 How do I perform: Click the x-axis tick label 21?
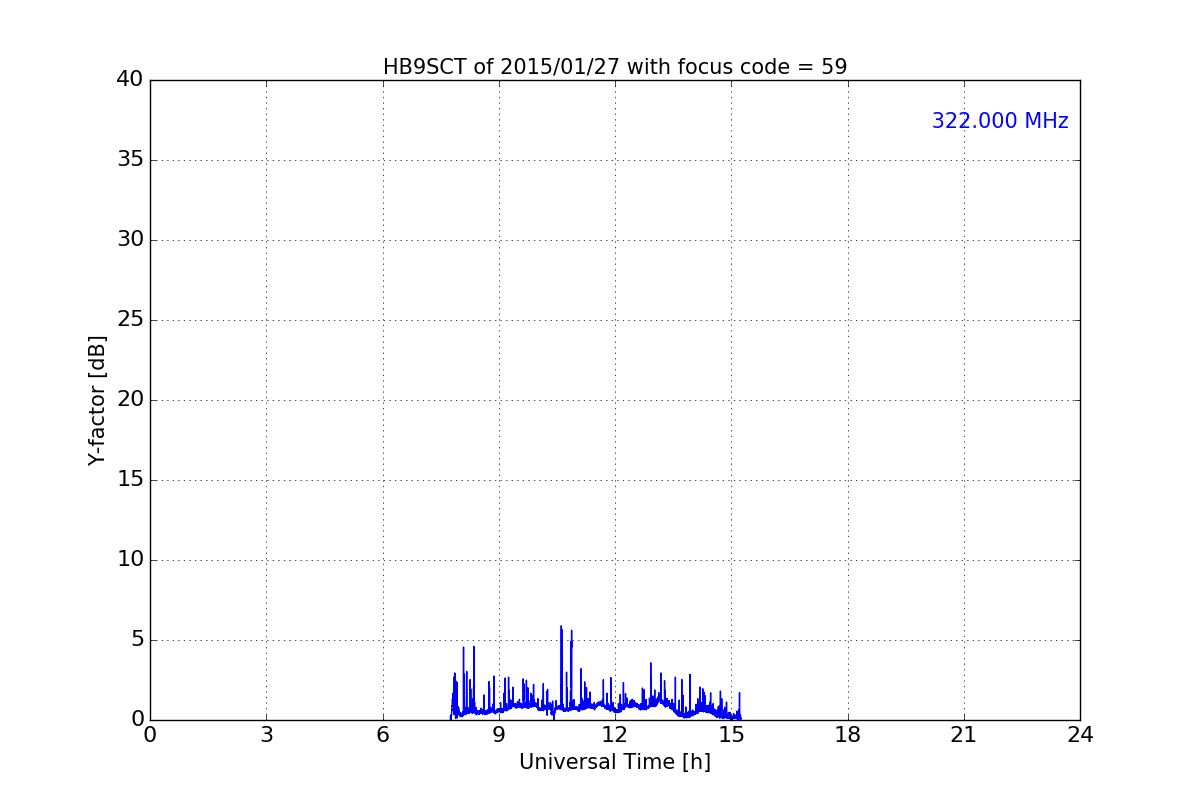tap(964, 735)
